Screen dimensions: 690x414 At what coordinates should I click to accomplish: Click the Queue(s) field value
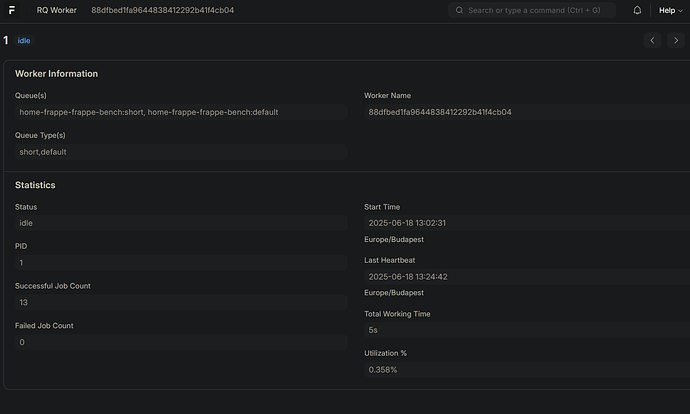(x=180, y=112)
